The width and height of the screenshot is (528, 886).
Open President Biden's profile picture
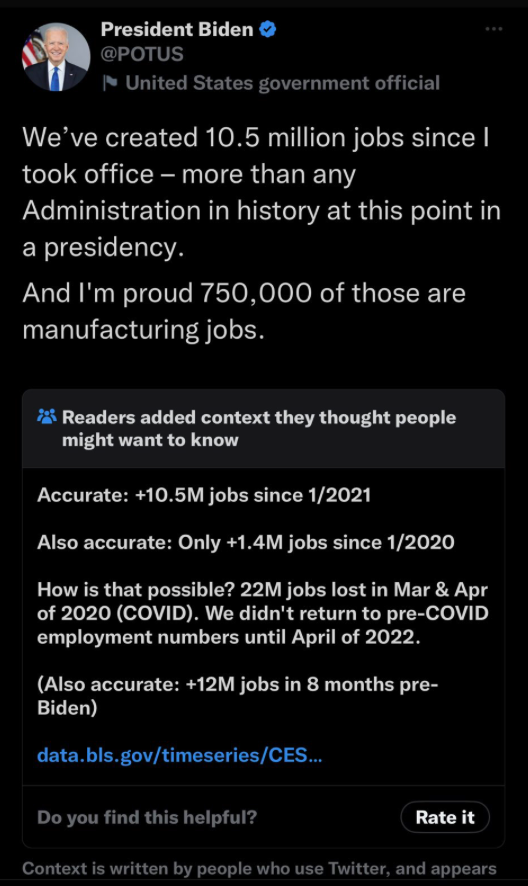pyautogui.click(x=55, y=57)
